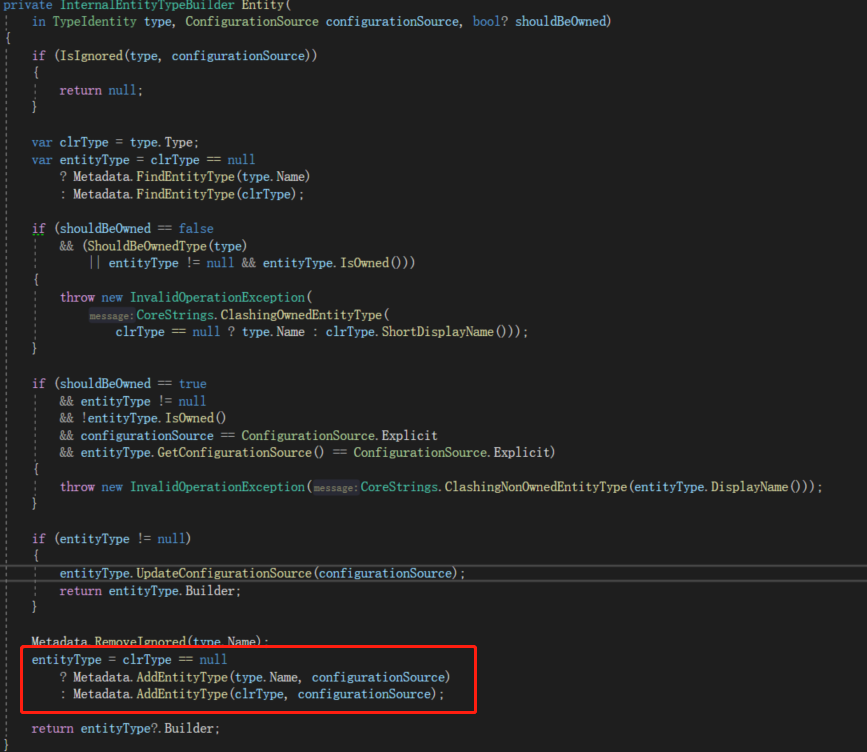Click the 'true' literal

point(192,384)
